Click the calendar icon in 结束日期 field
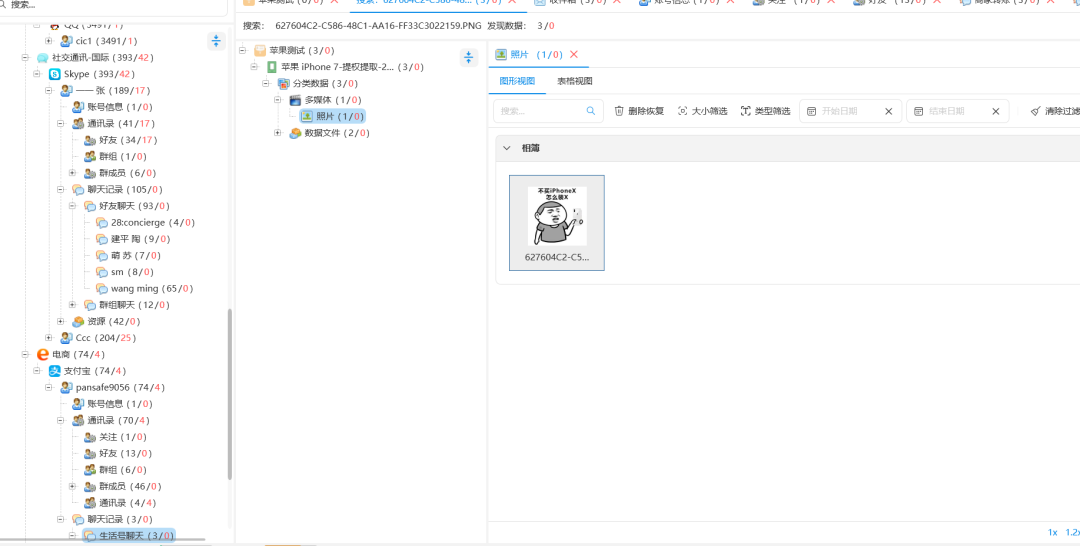Screen dimensions: 1080x546 tap(918, 112)
